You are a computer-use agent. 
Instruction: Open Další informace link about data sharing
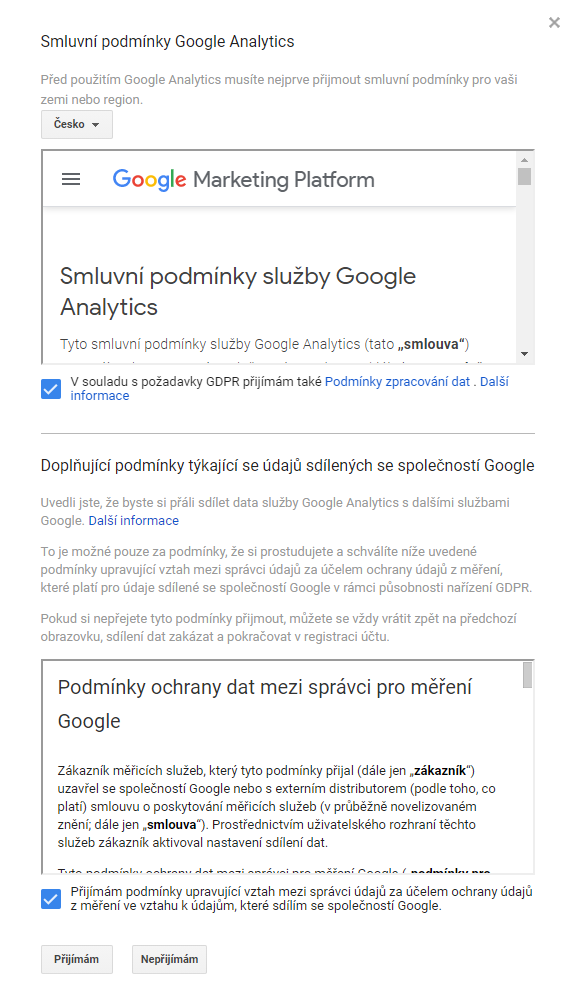[x=134, y=520]
